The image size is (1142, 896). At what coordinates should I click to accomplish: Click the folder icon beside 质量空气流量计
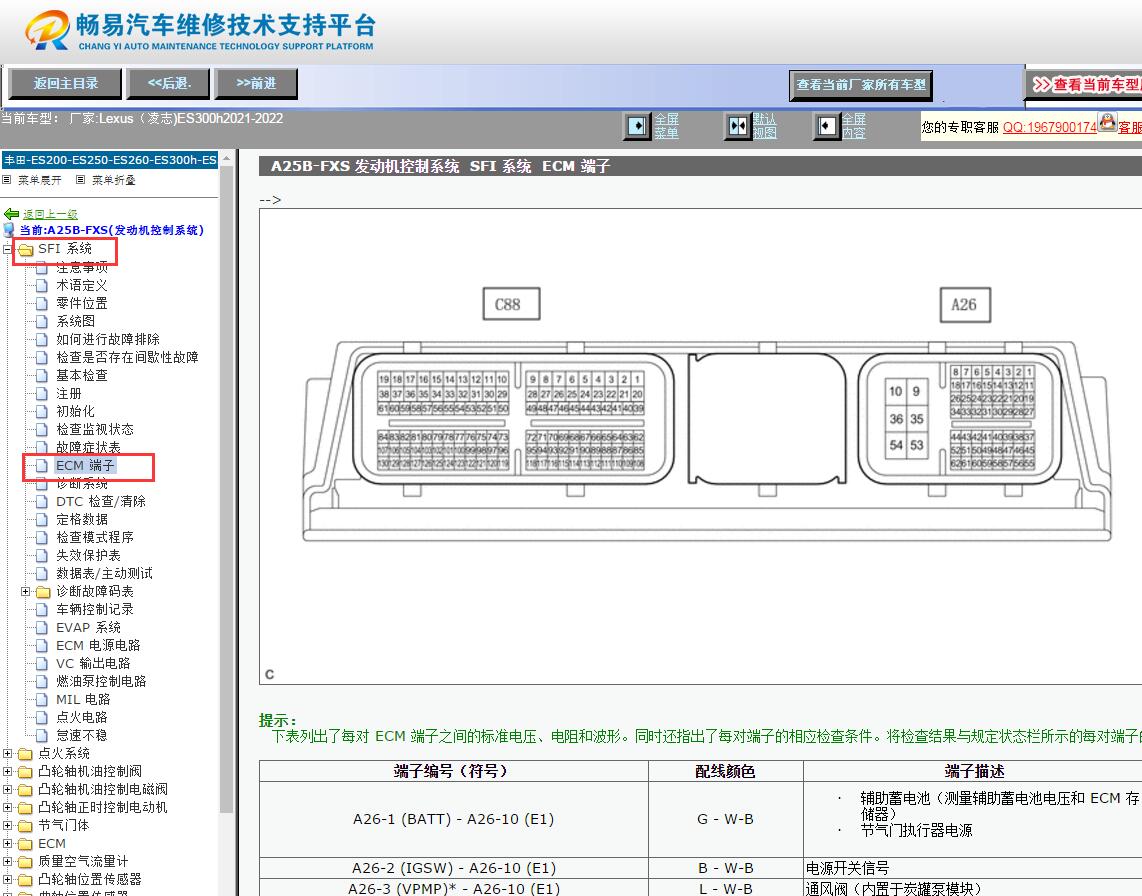tap(25, 862)
